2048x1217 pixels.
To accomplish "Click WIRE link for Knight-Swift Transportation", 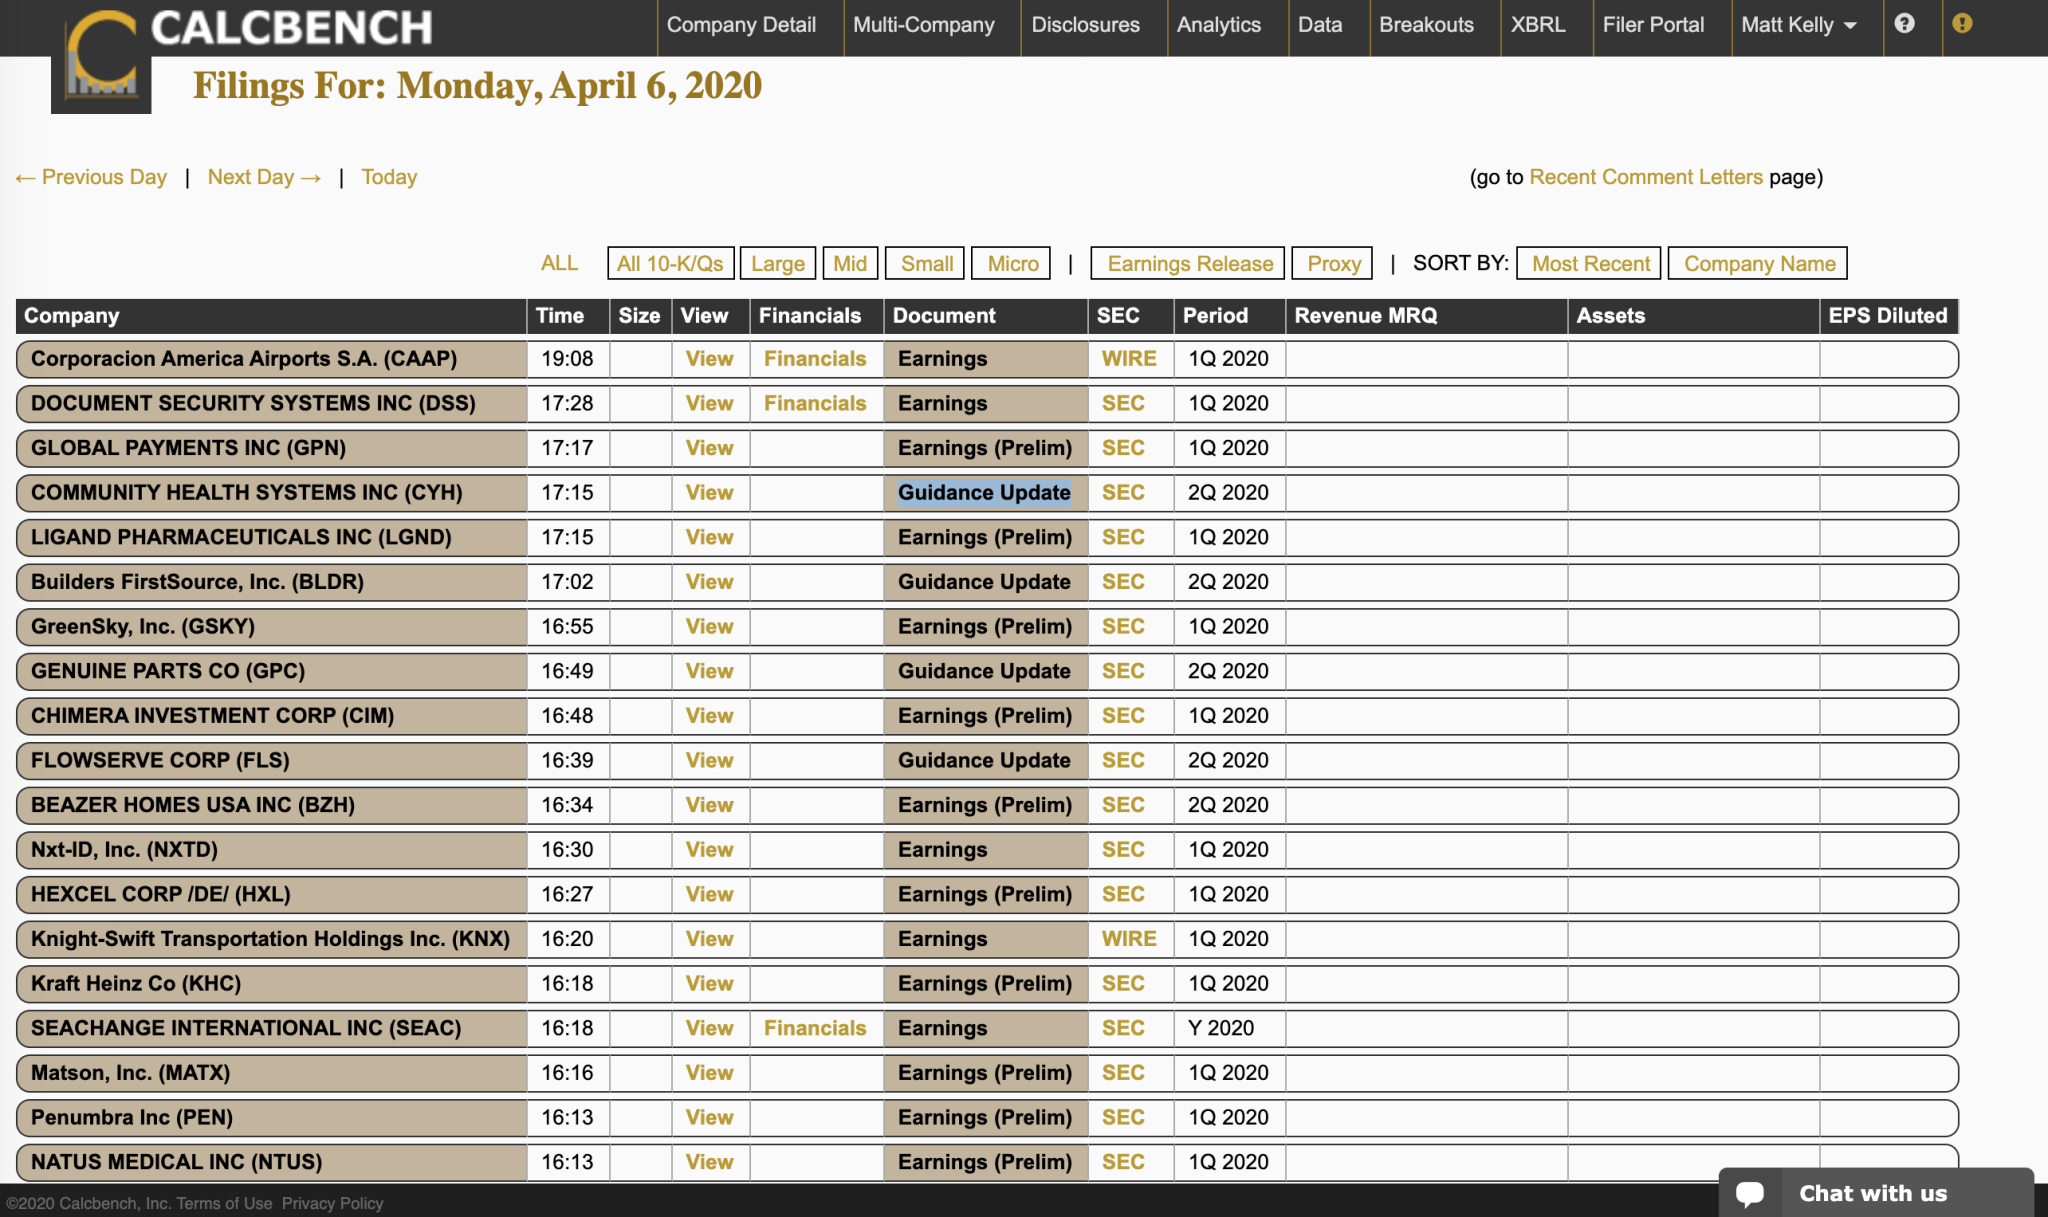I will click(x=1128, y=939).
